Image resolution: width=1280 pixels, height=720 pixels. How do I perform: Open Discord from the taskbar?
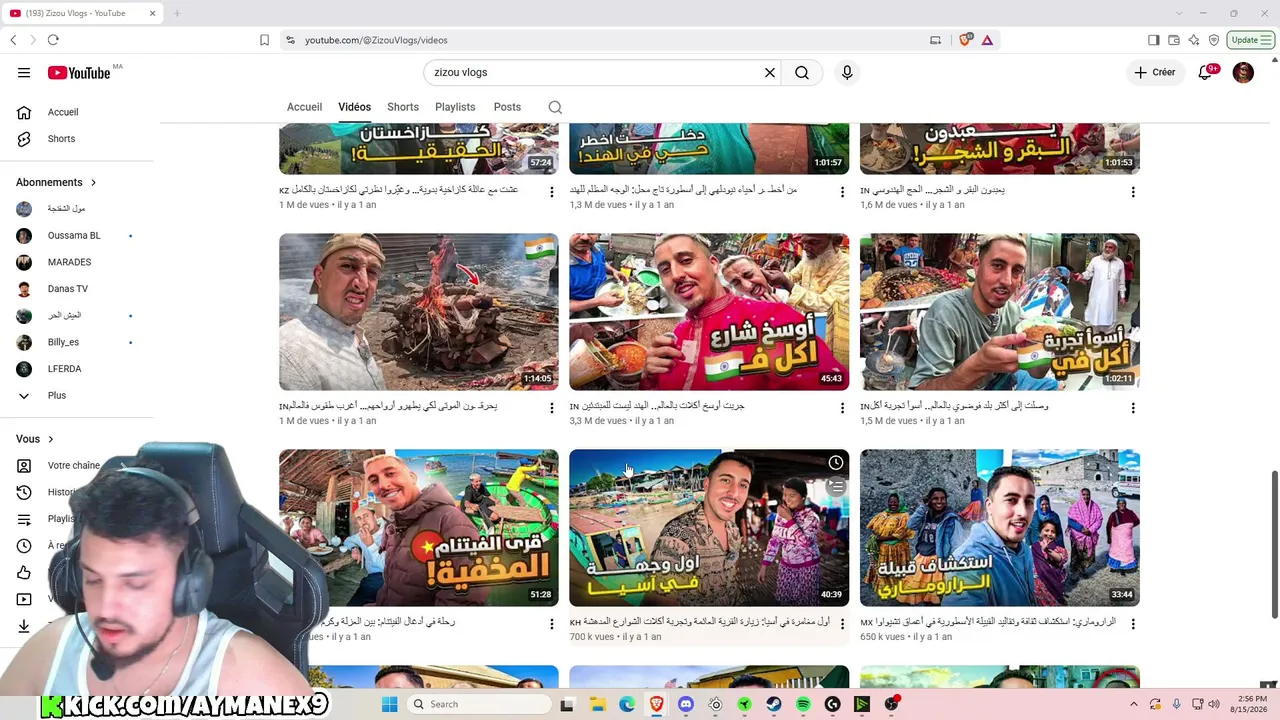pyautogui.click(x=686, y=704)
